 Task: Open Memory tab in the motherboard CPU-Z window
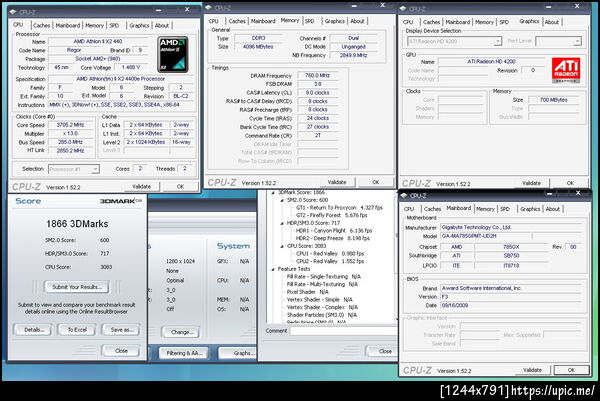[x=485, y=209]
